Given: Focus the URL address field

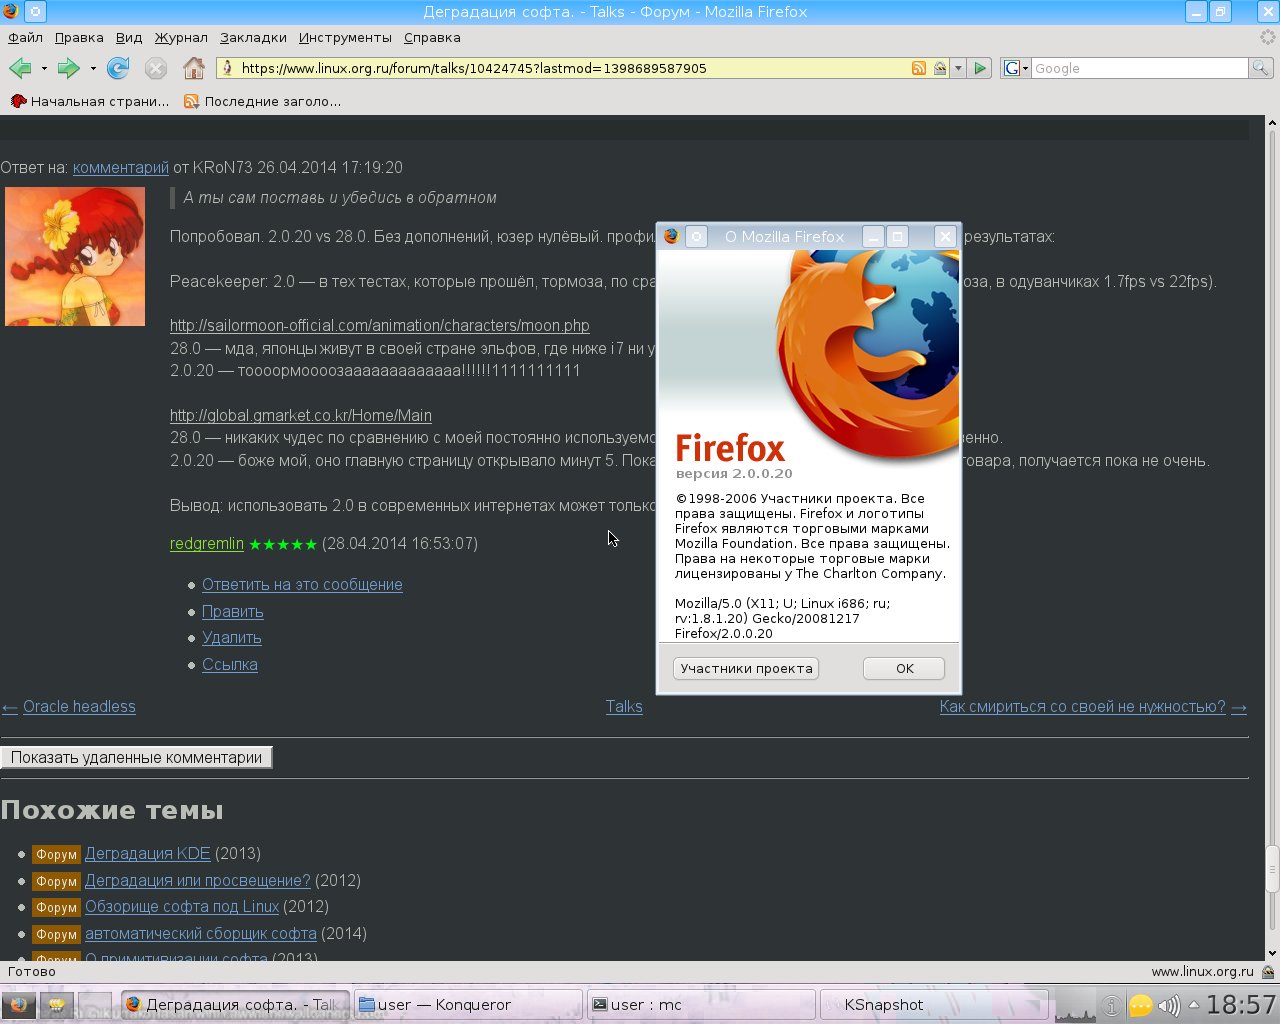Looking at the screenshot, I should pos(573,68).
